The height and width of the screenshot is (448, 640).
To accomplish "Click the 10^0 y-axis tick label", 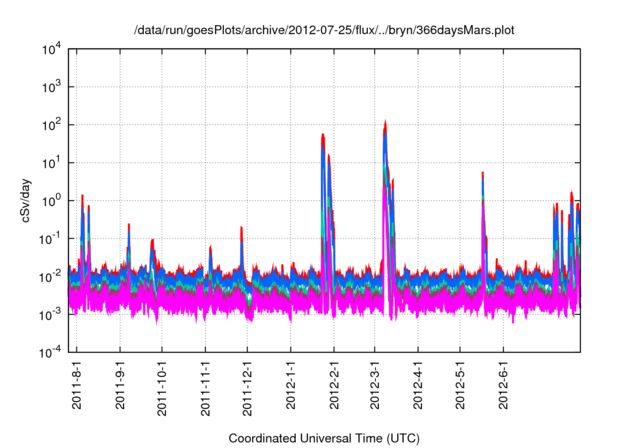I will pos(52,200).
